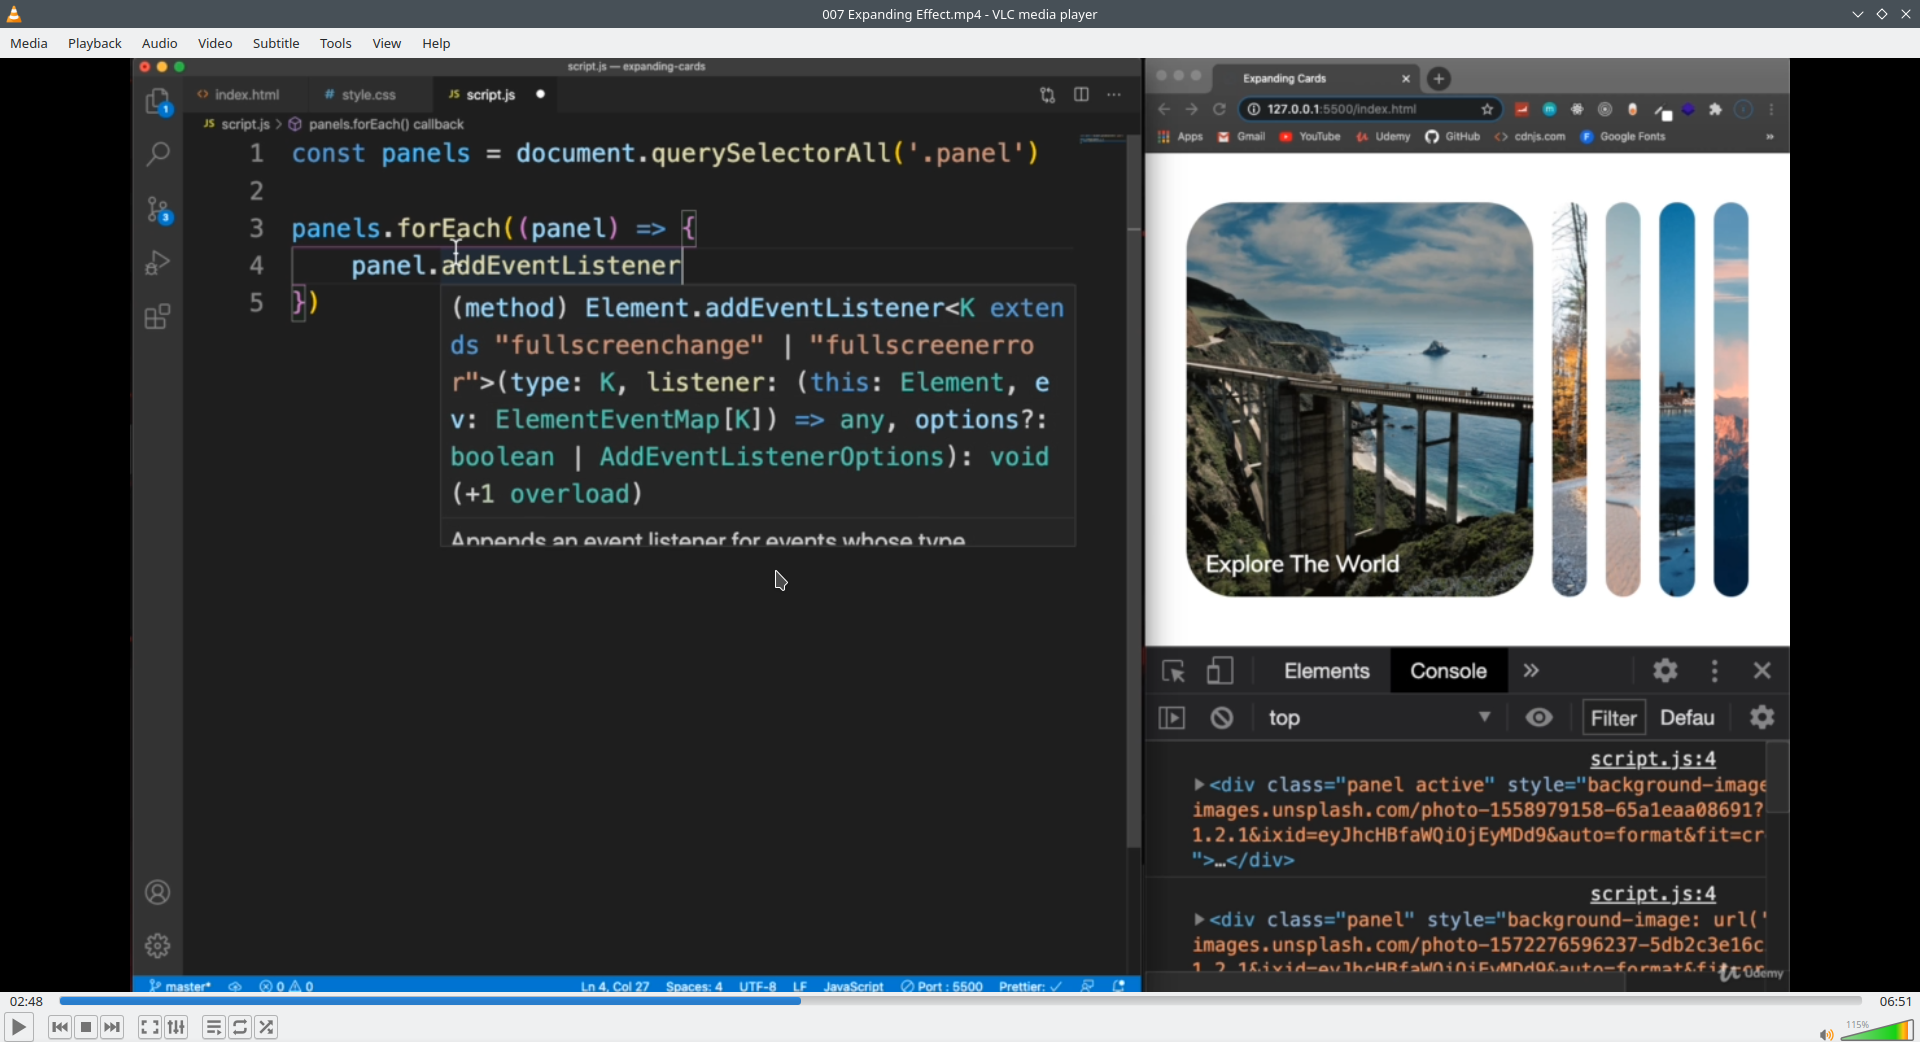Open DevTools settings gear beside the tabs
Screen dimensions: 1920x1042
coord(1665,671)
